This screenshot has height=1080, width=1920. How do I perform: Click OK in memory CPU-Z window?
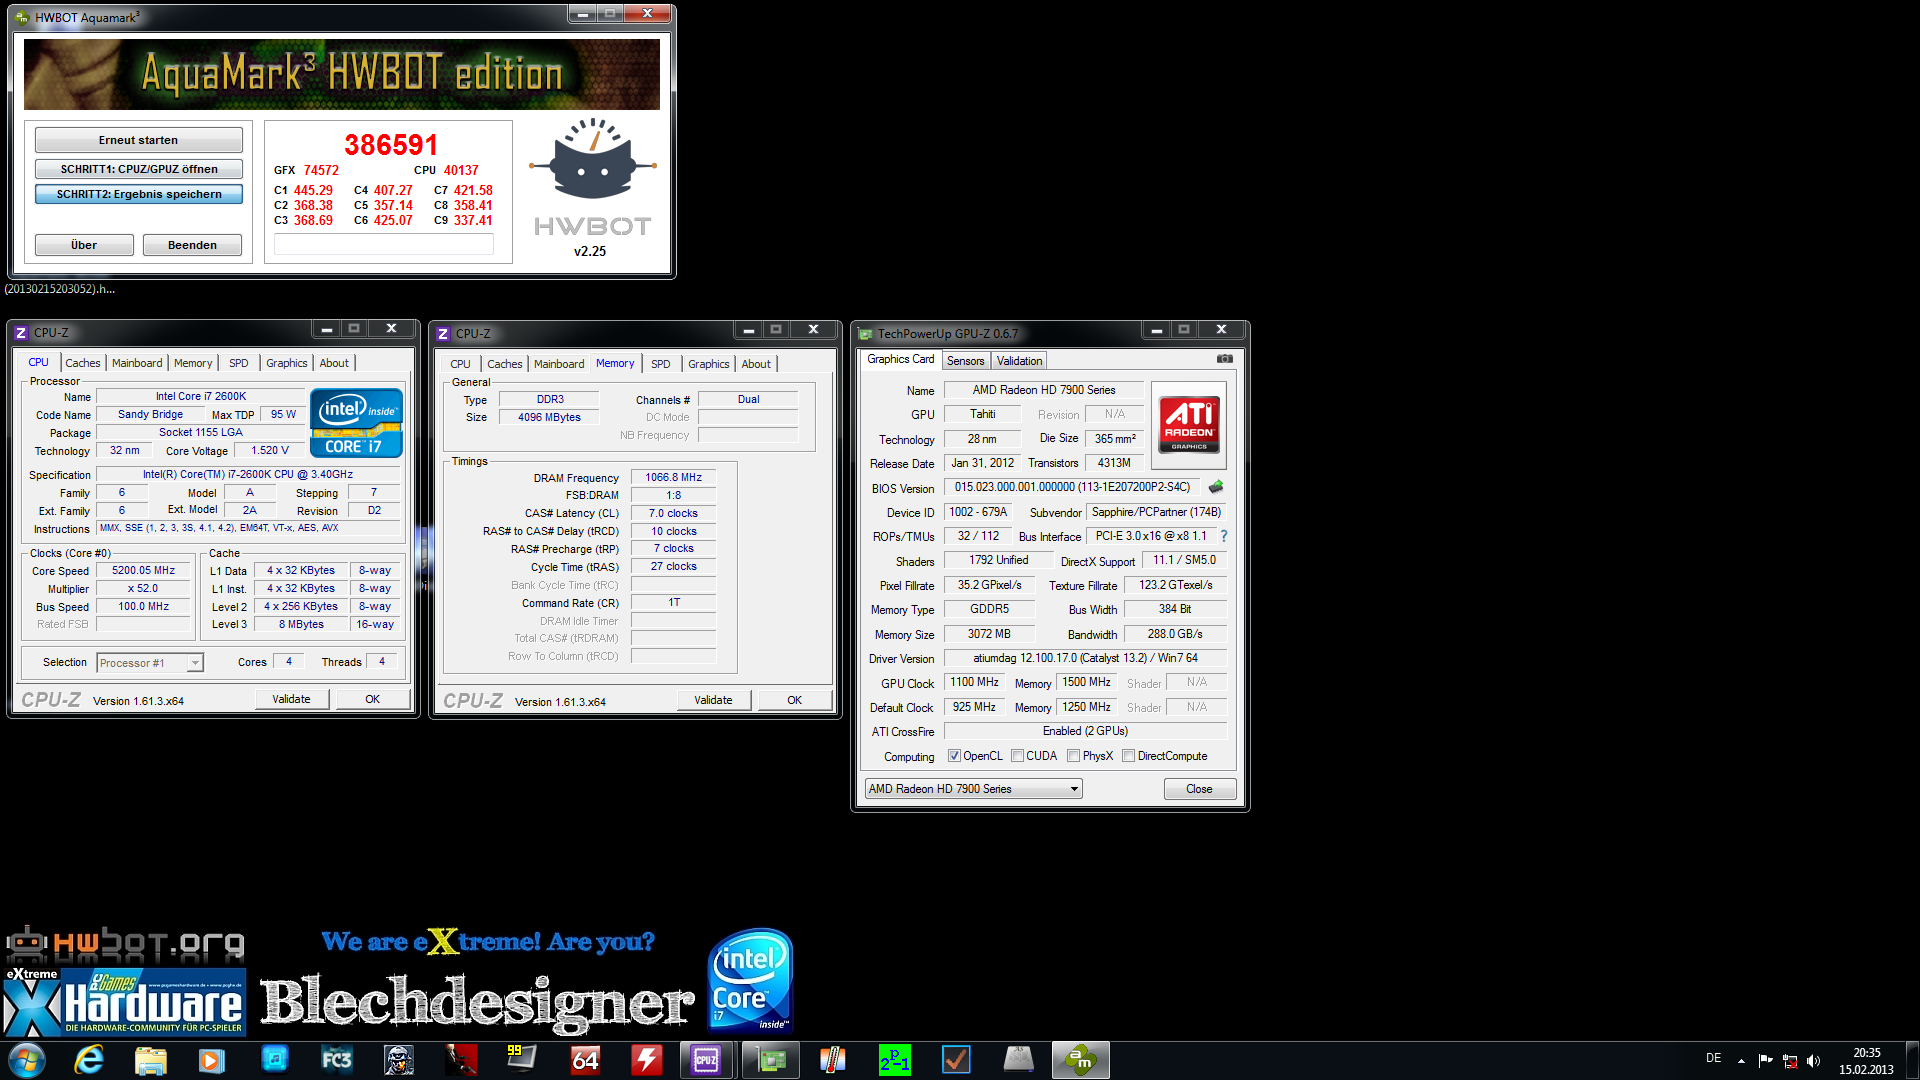(x=795, y=700)
